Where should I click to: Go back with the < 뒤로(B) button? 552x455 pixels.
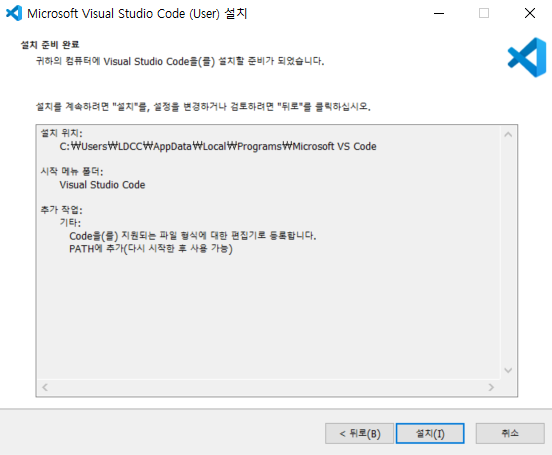pyautogui.click(x=359, y=433)
